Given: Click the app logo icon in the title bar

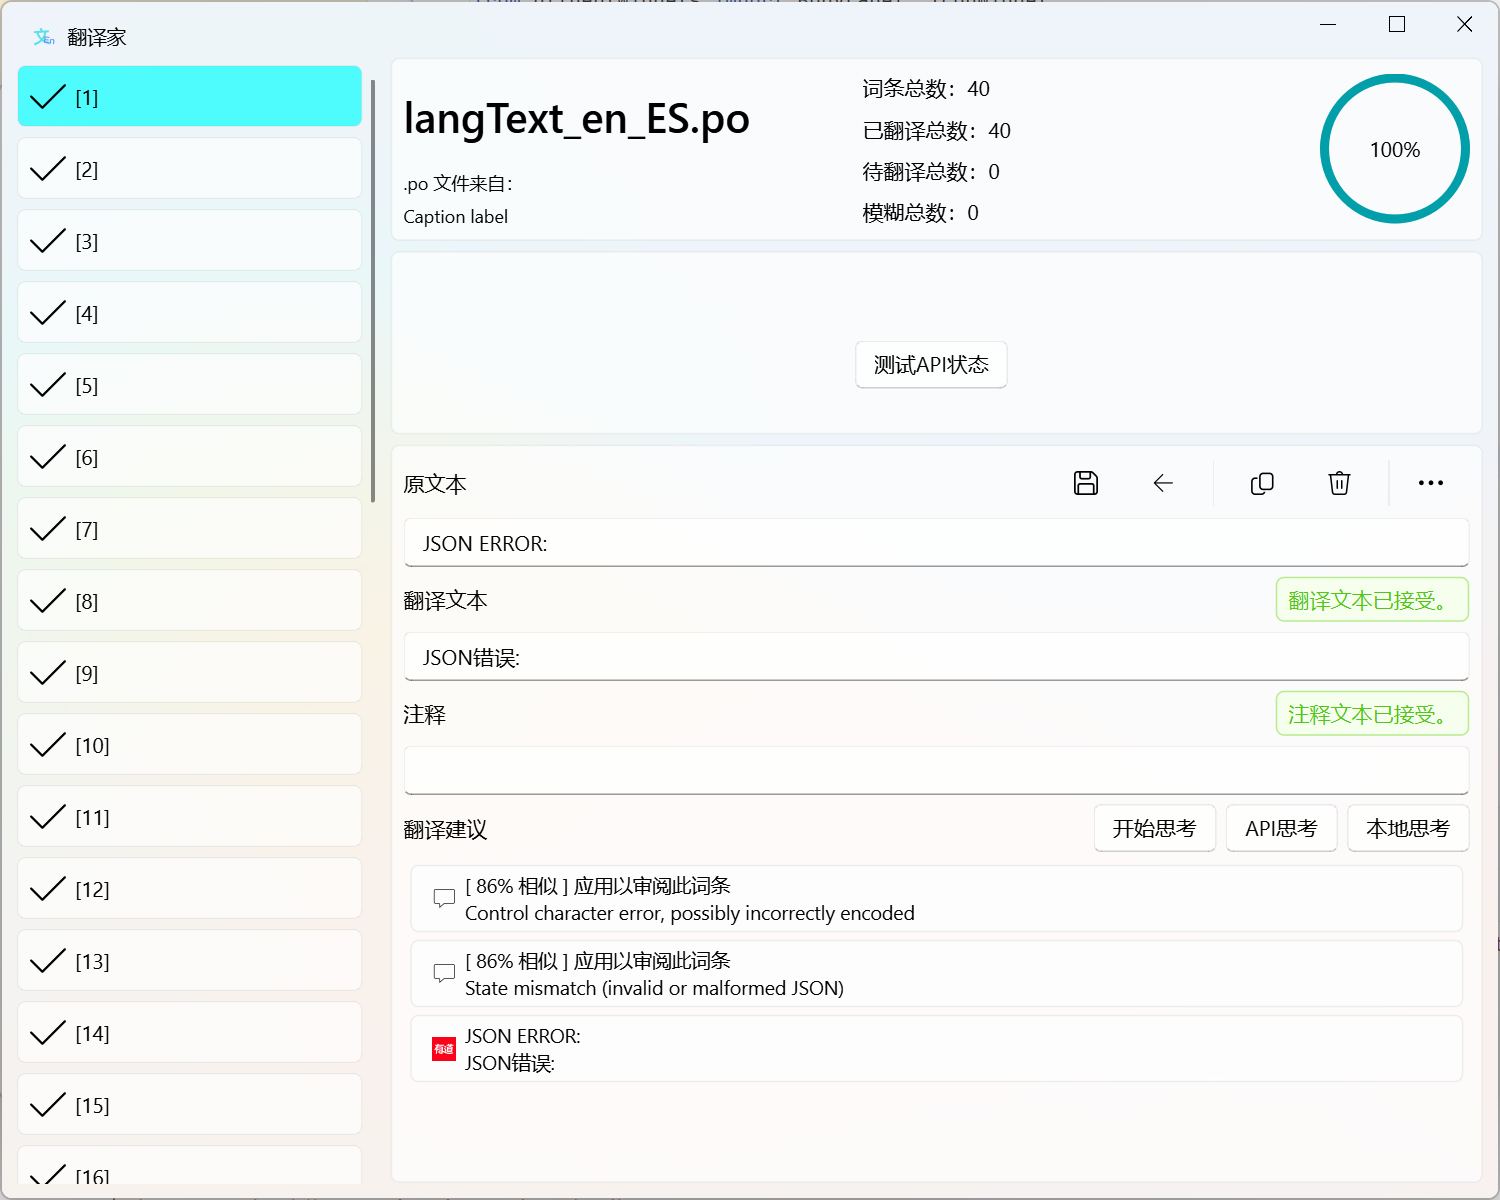Looking at the screenshot, I should pyautogui.click(x=44, y=37).
